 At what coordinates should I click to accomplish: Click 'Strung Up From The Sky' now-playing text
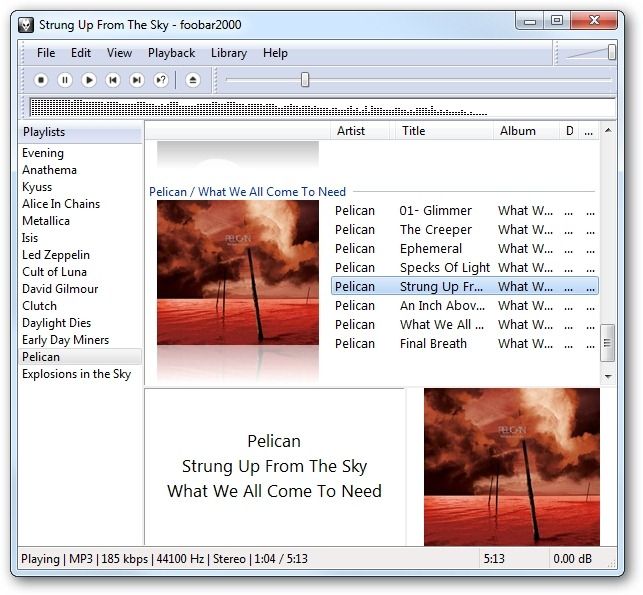274,466
